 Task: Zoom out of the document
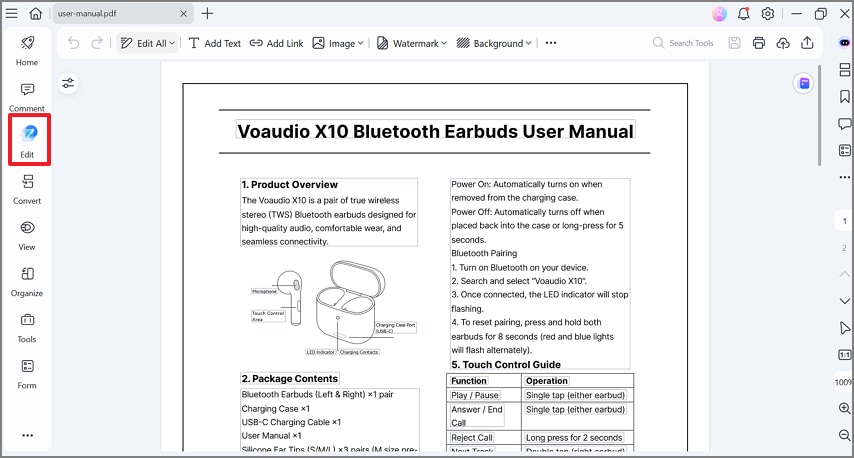point(845,435)
